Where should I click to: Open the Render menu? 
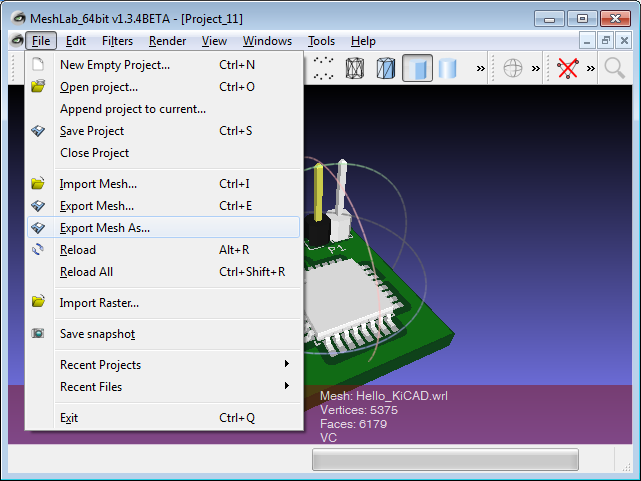(x=167, y=41)
